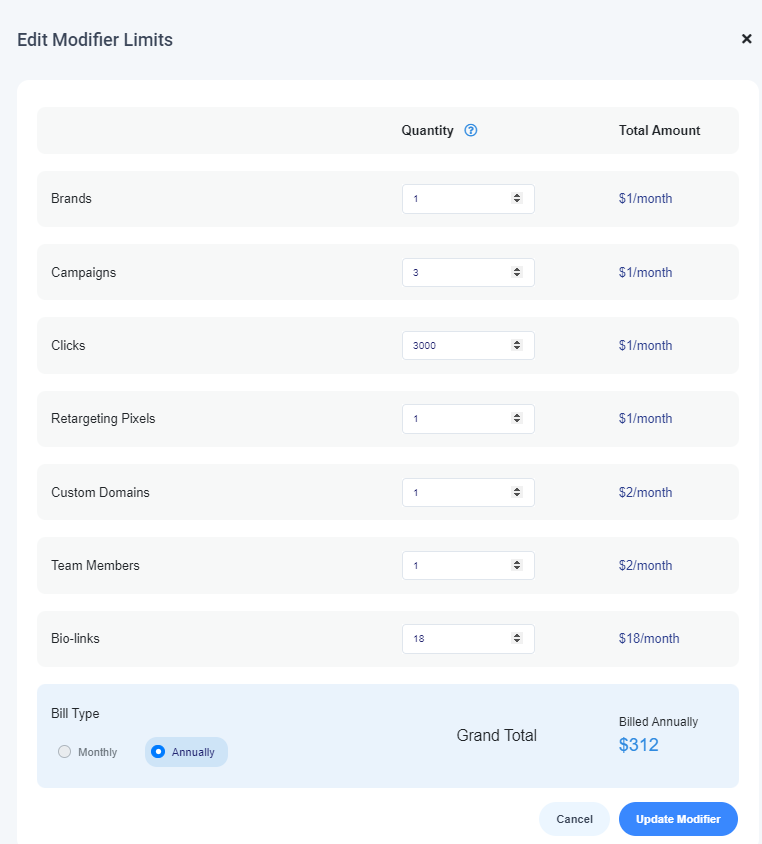This screenshot has height=844, width=762.
Task: Focus the Retargeting Pixels quantity input
Action: tap(455, 419)
